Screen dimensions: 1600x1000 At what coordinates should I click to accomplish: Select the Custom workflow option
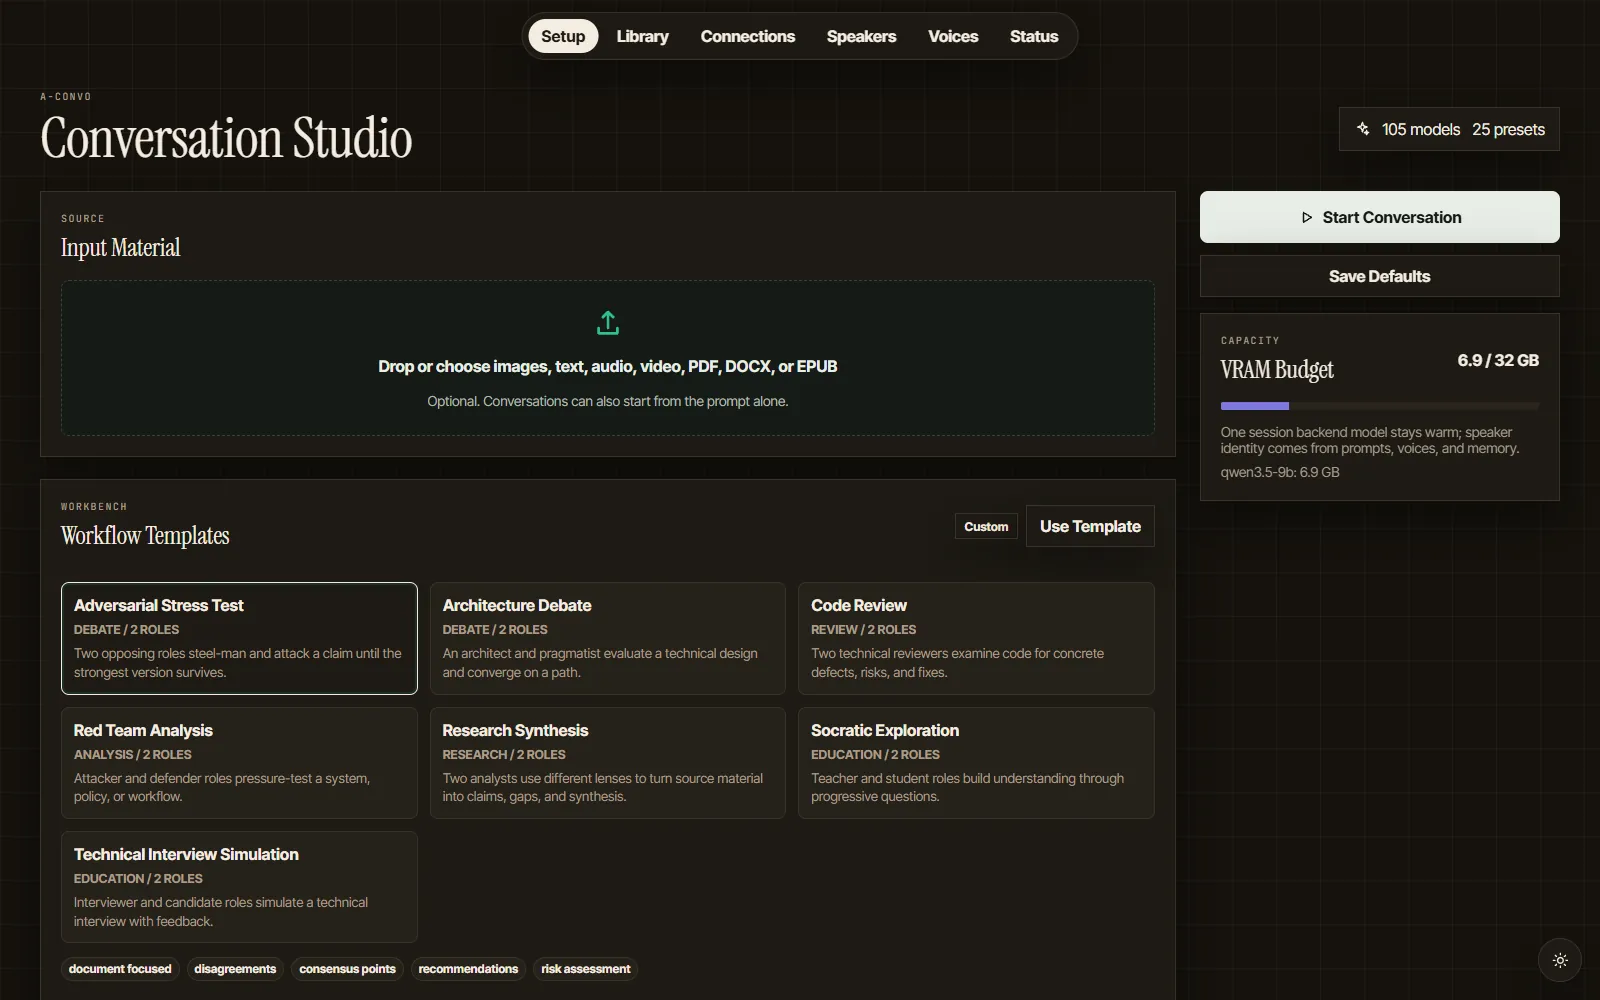click(x=986, y=526)
